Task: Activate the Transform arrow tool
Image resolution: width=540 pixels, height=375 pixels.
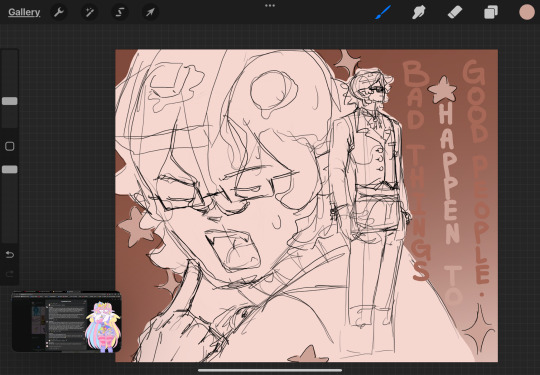Action: (x=150, y=13)
